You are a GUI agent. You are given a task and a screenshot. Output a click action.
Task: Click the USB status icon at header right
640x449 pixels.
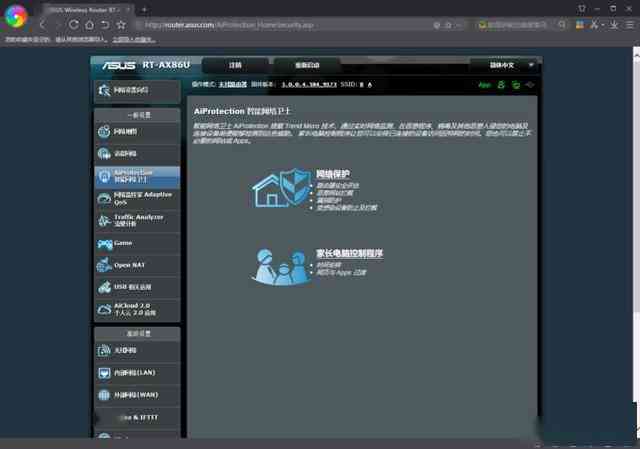point(530,85)
